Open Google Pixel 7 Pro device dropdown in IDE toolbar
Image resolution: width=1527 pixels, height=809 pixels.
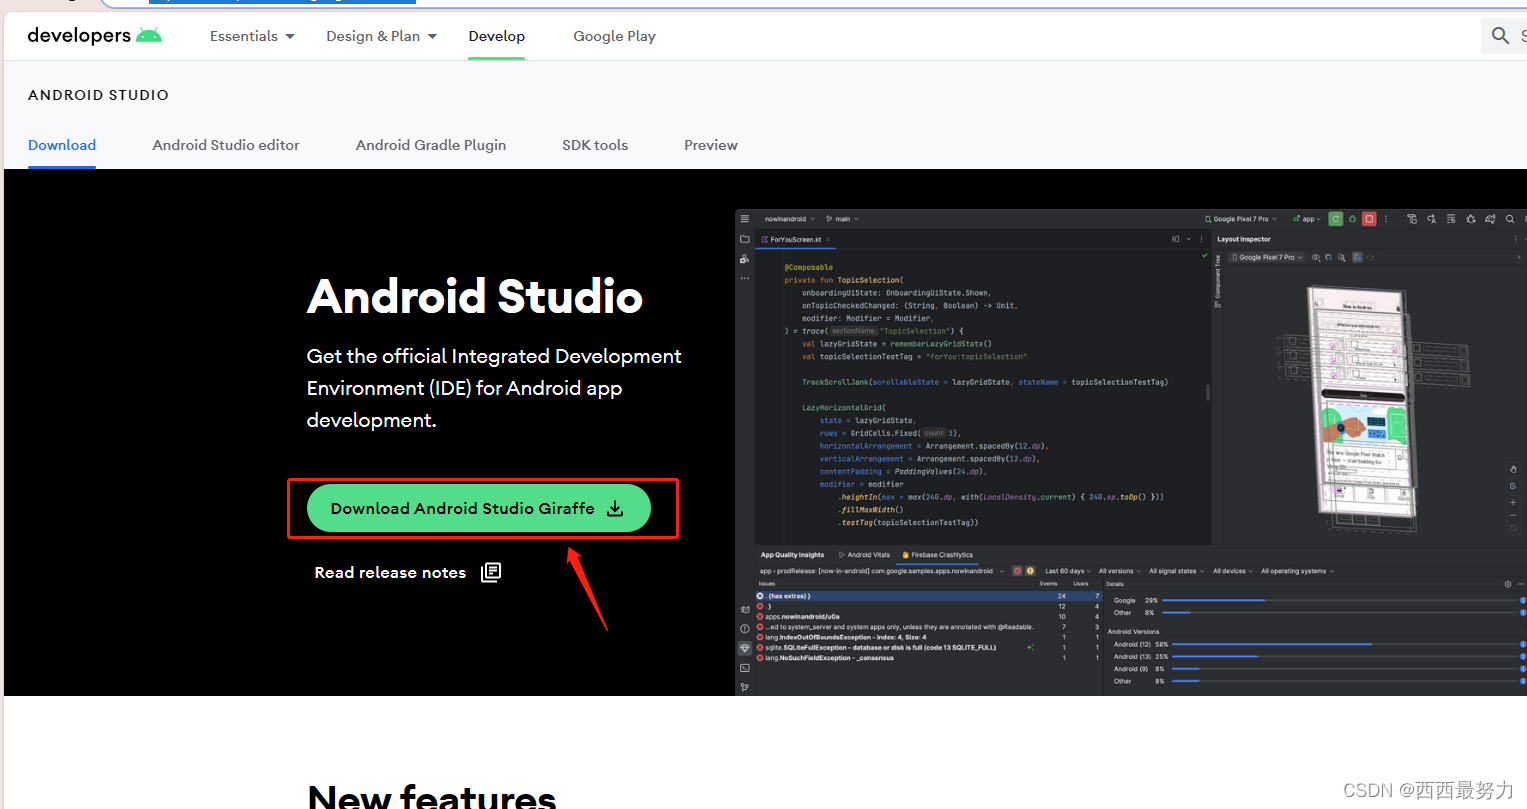tap(1241, 219)
